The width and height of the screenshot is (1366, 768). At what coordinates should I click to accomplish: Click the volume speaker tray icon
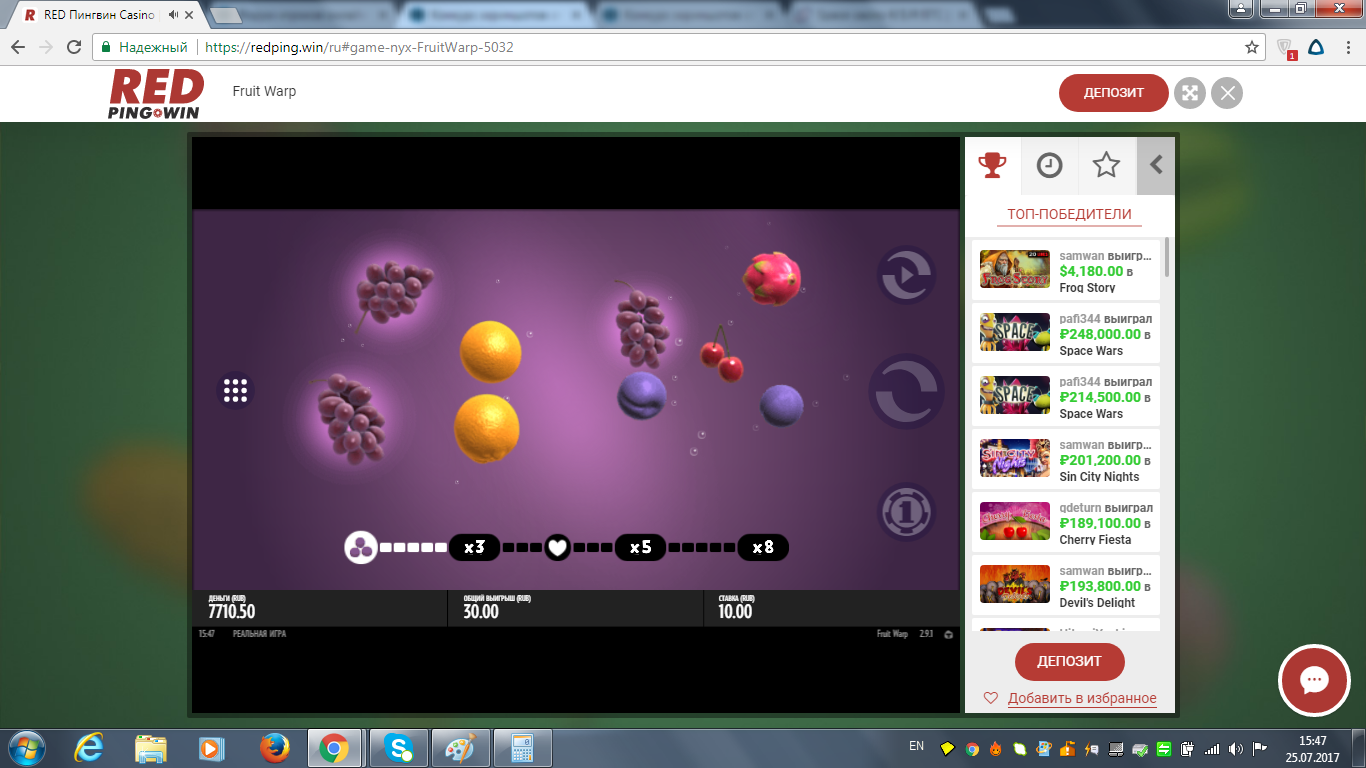[x=1236, y=748]
